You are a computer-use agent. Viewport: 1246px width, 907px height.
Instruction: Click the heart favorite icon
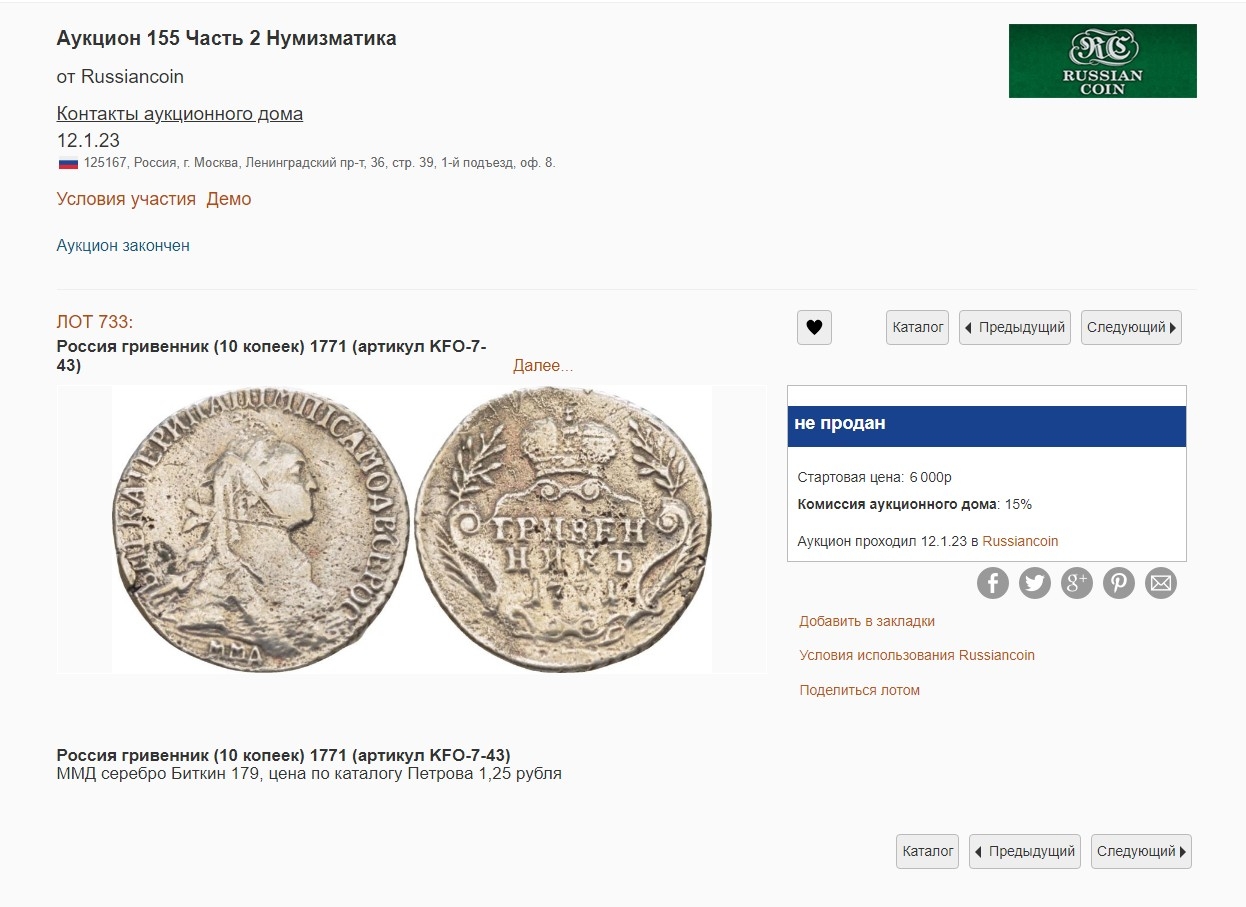[814, 327]
